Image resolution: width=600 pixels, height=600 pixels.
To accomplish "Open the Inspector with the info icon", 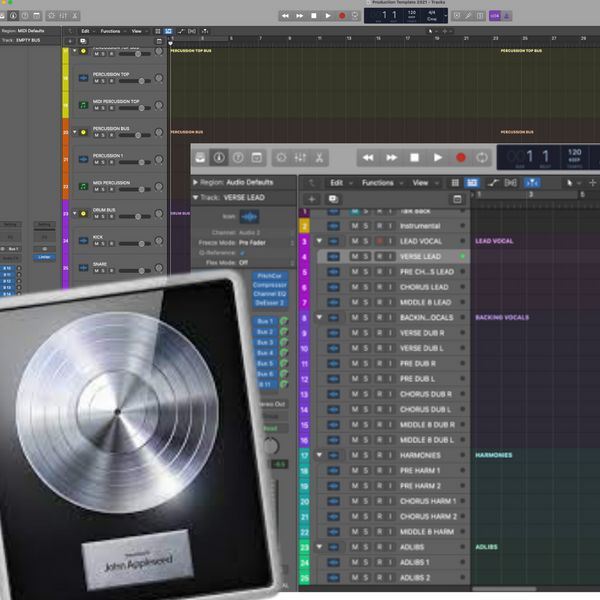I will pyautogui.click(x=219, y=158).
